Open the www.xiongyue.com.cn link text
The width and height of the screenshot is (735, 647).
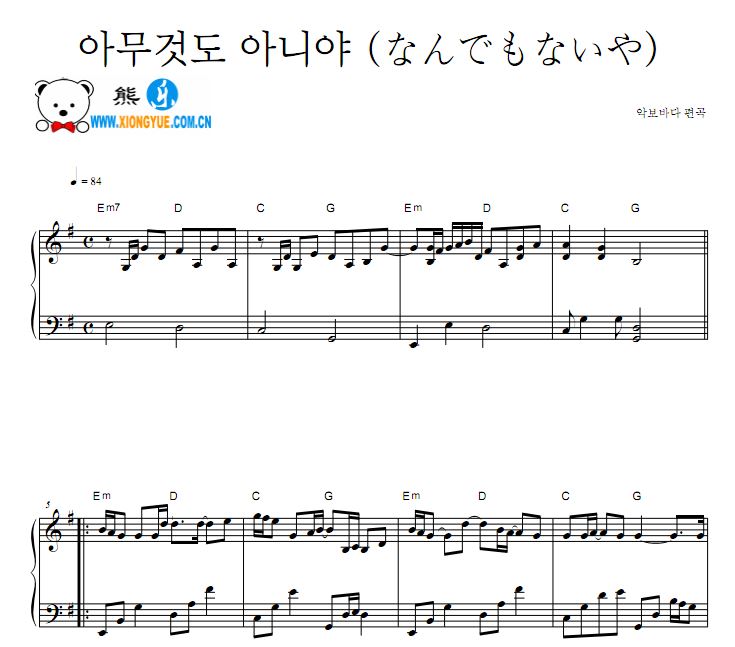tap(150, 122)
